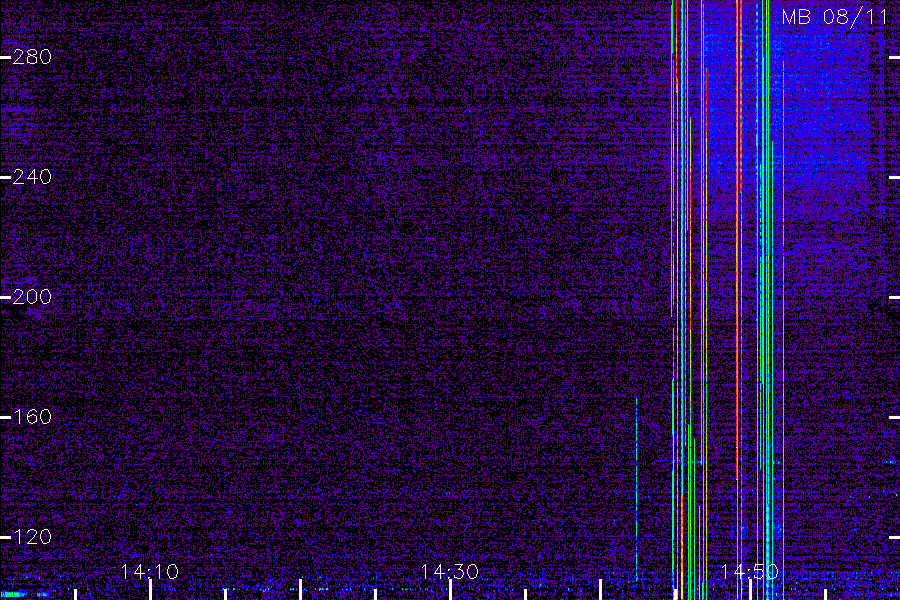Click the 280 frequency axis label

click(x=32, y=57)
